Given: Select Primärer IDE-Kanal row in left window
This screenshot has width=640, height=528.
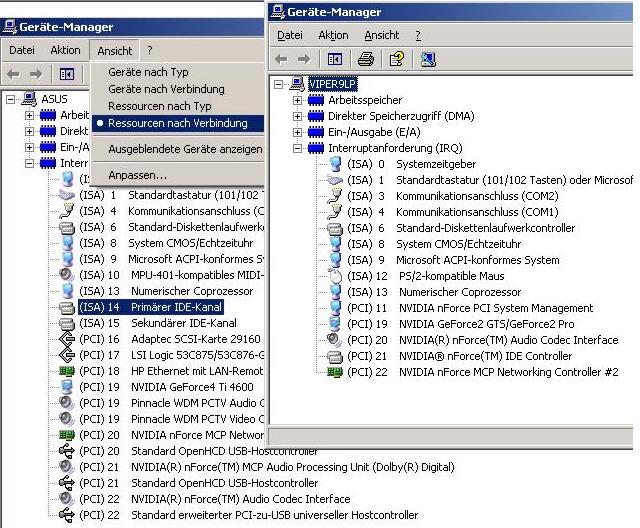Looking at the screenshot, I should pyautogui.click(x=151, y=307).
